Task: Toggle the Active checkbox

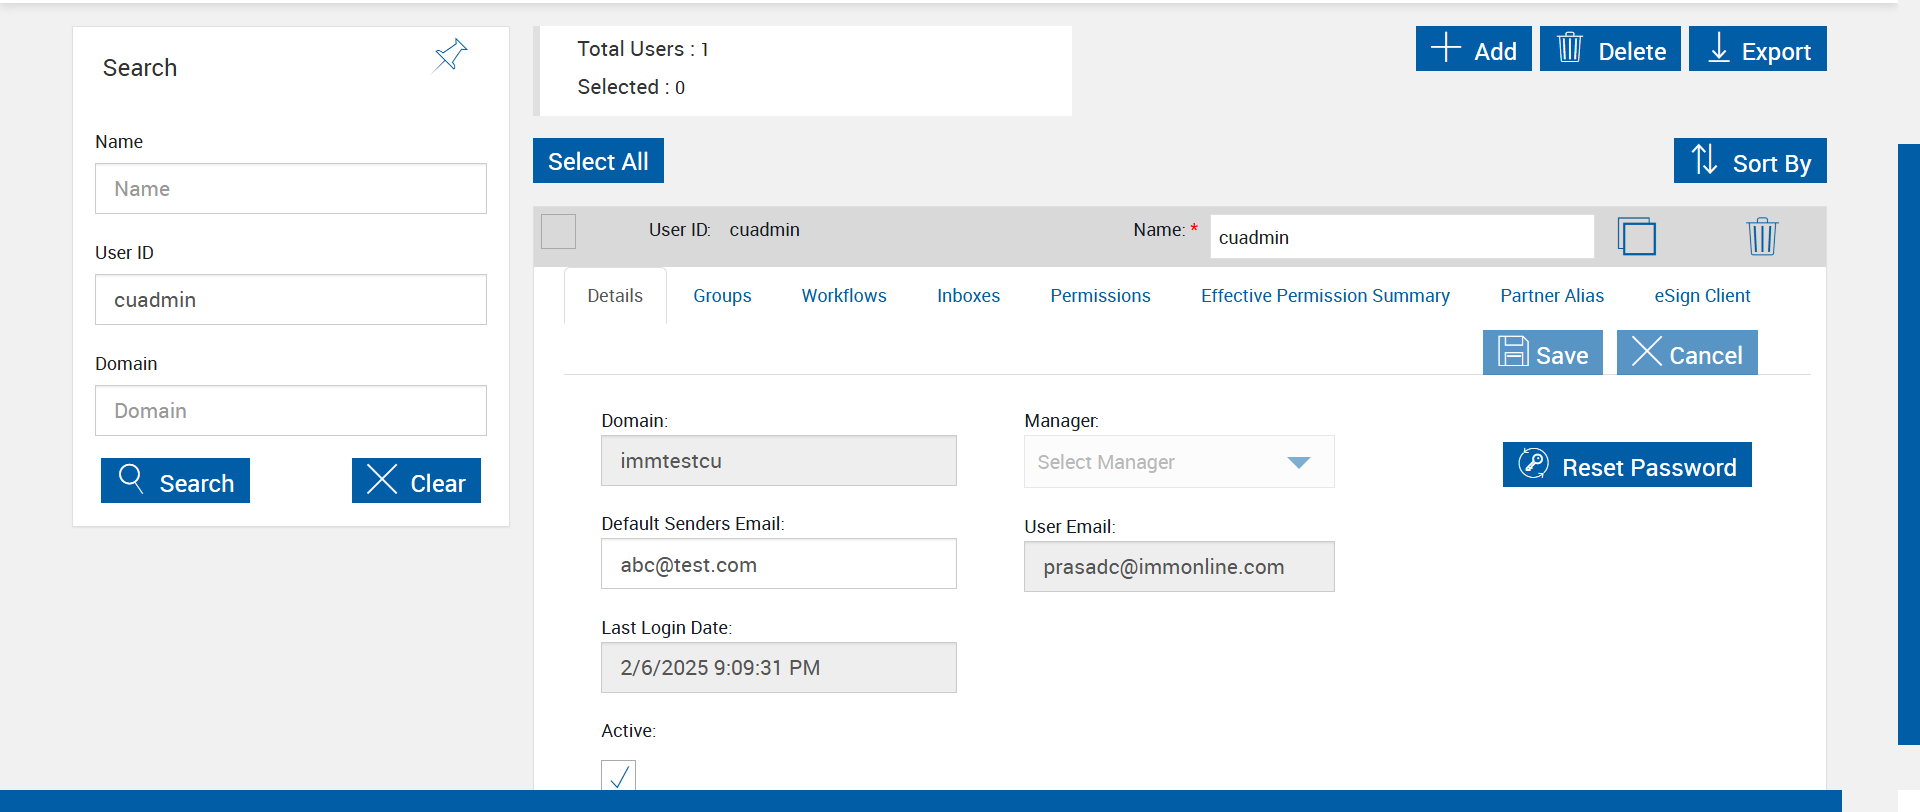Action: click(618, 776)
